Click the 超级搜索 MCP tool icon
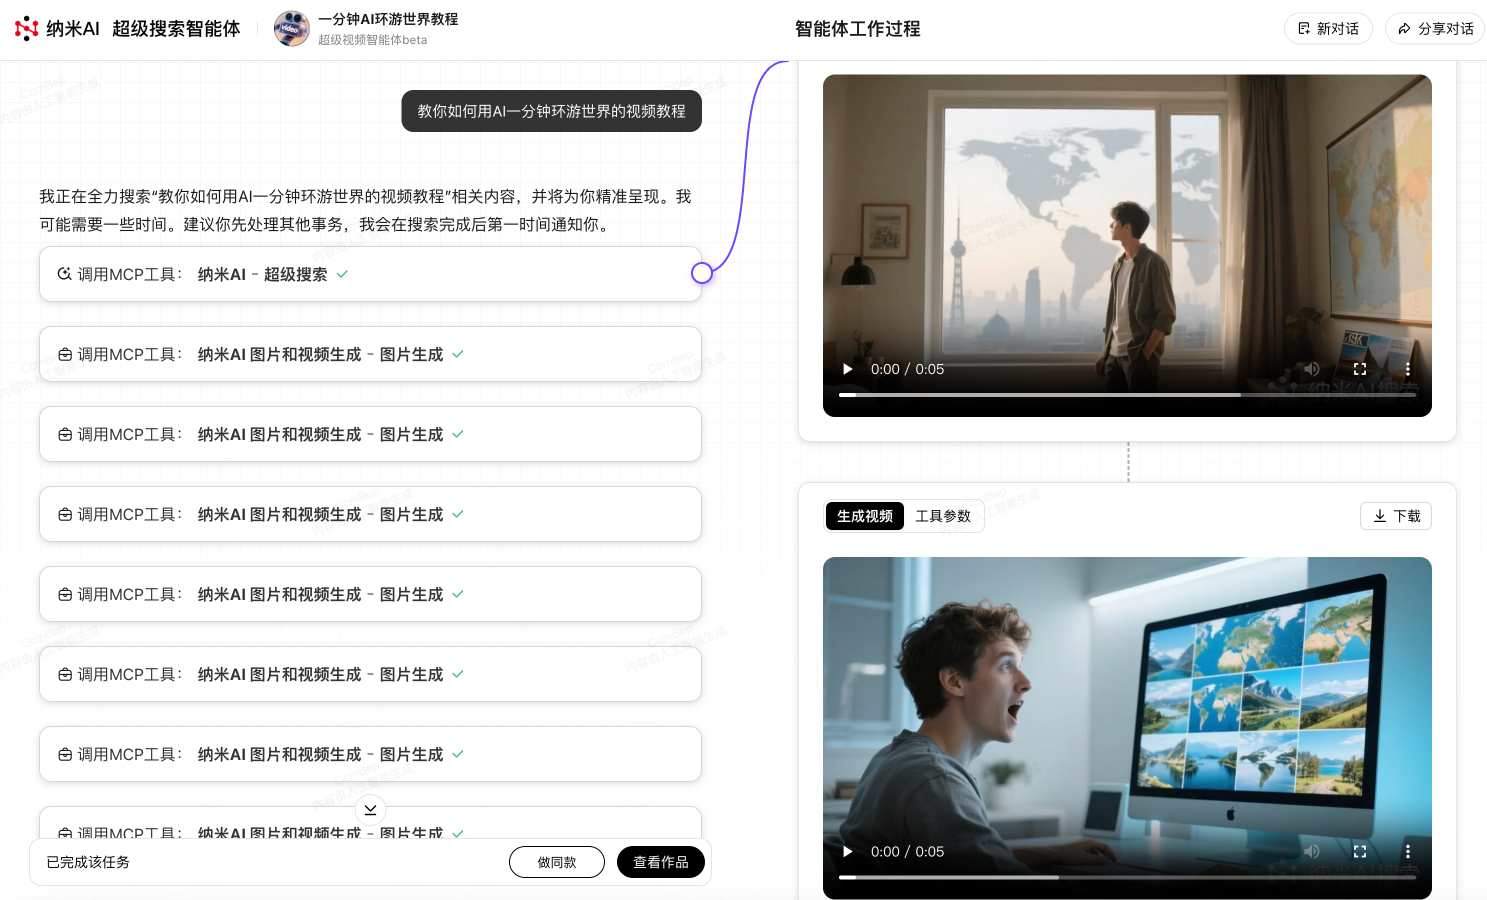The image size is (1487, 900). (64, 273)
